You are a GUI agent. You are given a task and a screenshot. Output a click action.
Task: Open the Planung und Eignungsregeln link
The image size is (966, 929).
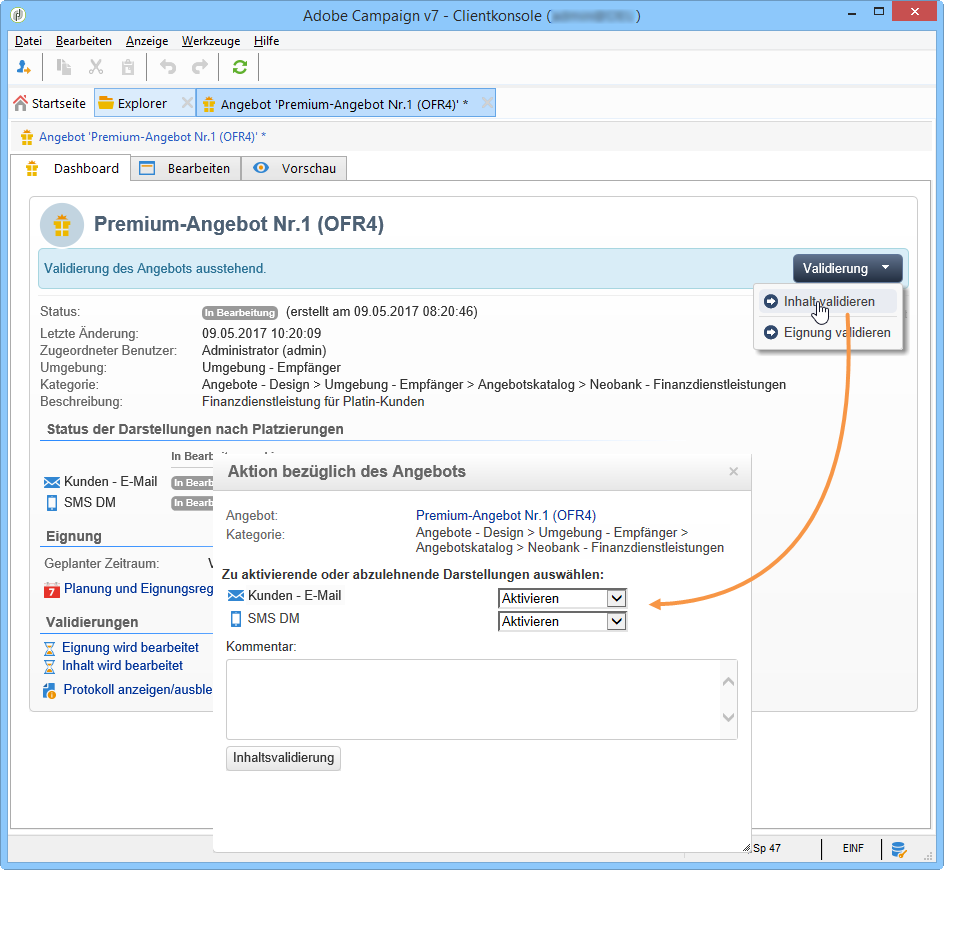[139, 588]
